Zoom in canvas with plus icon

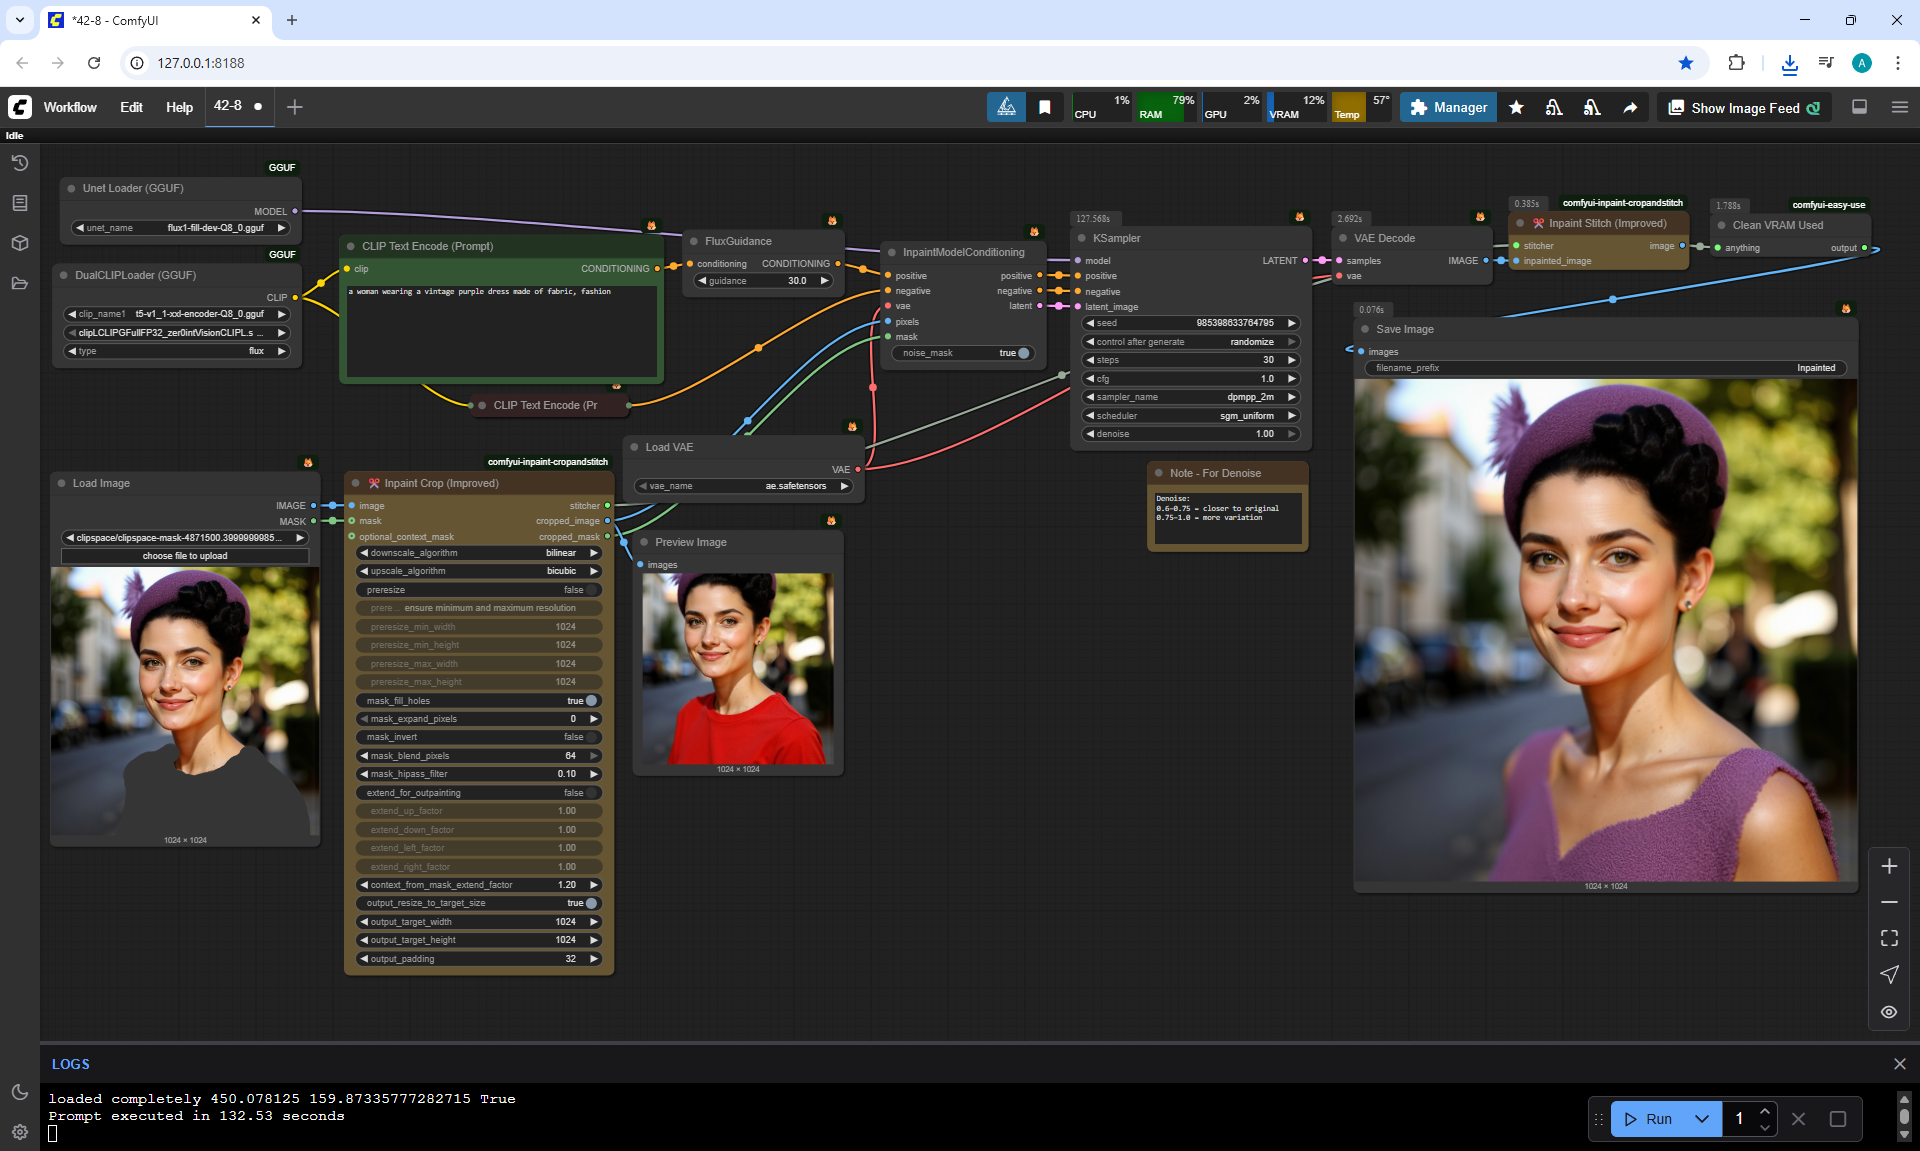1889,866
